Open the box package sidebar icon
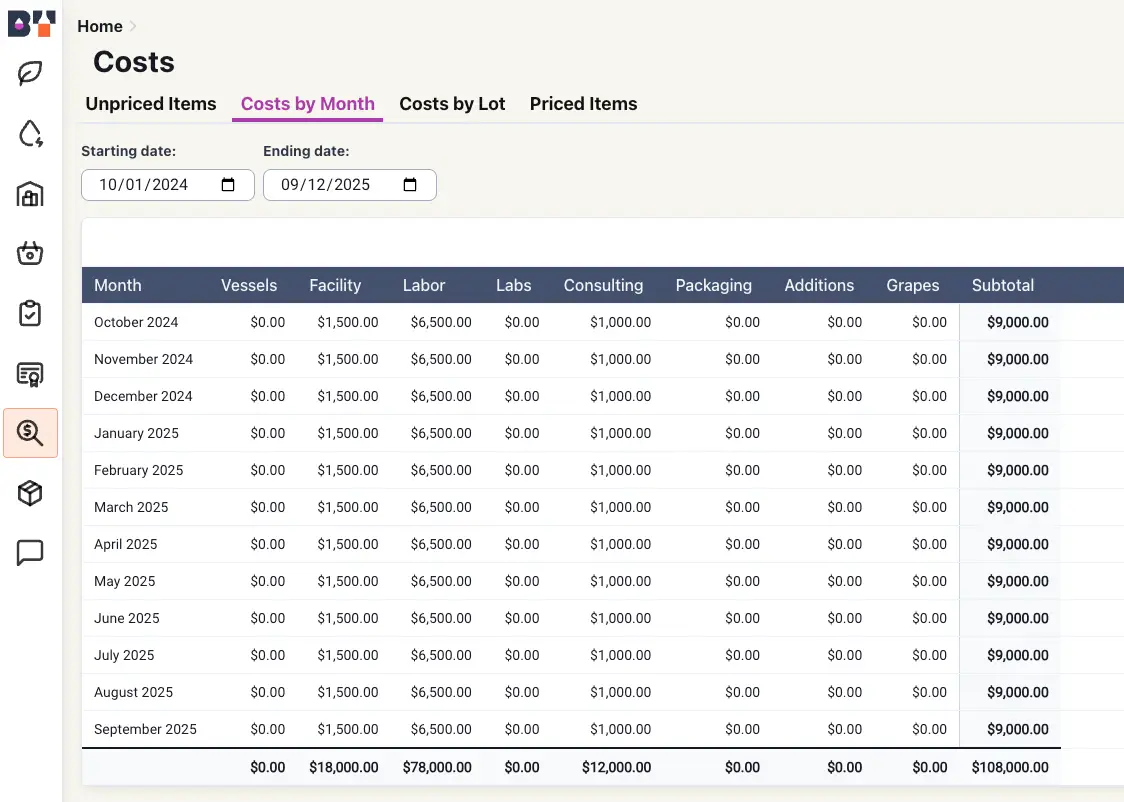 [x=31, y=493]
